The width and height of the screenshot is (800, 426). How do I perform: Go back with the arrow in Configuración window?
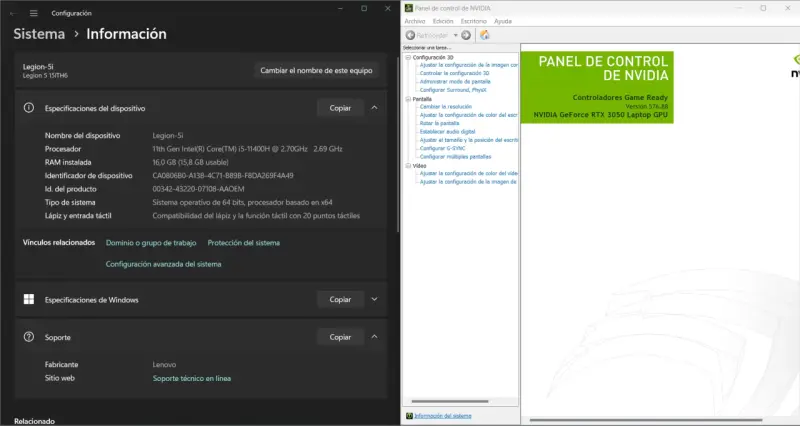[13, 13]
